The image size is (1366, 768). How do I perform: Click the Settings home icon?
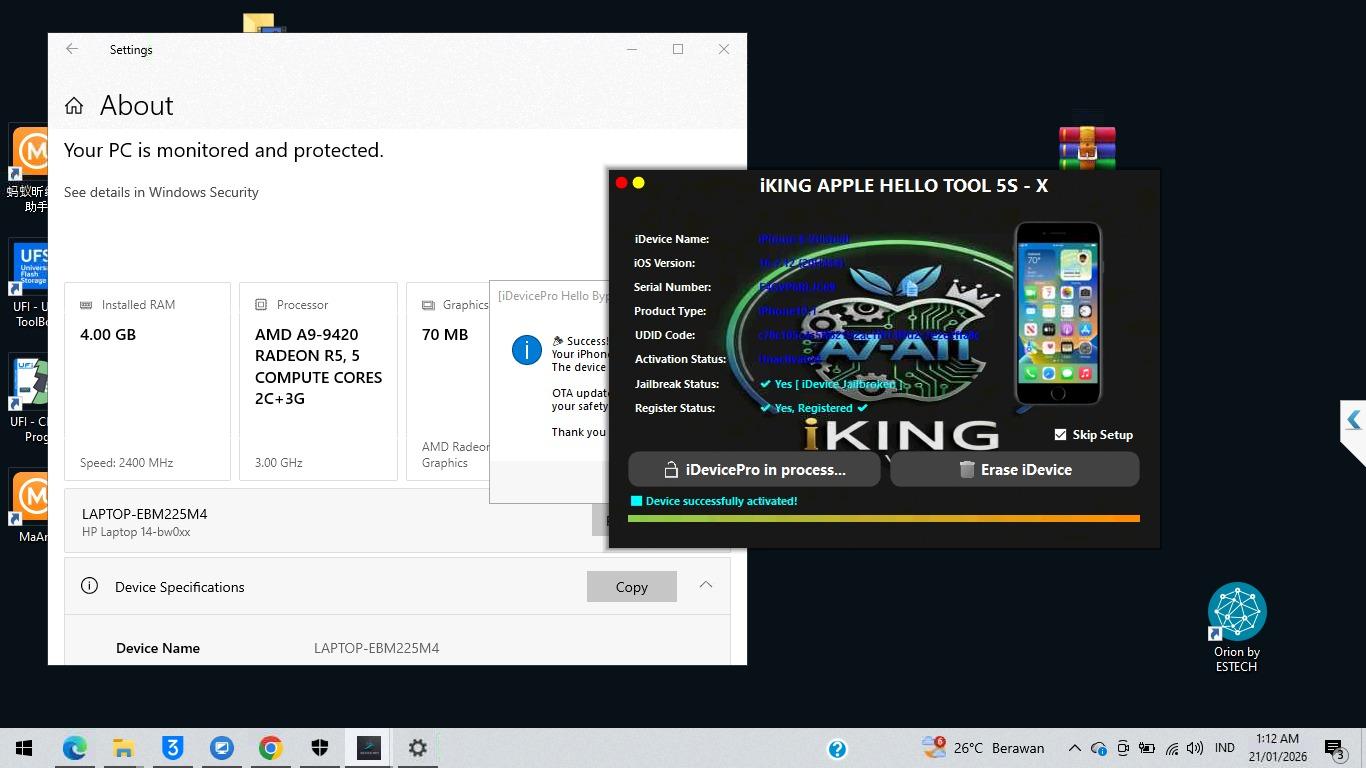click(x=74, y=106)
